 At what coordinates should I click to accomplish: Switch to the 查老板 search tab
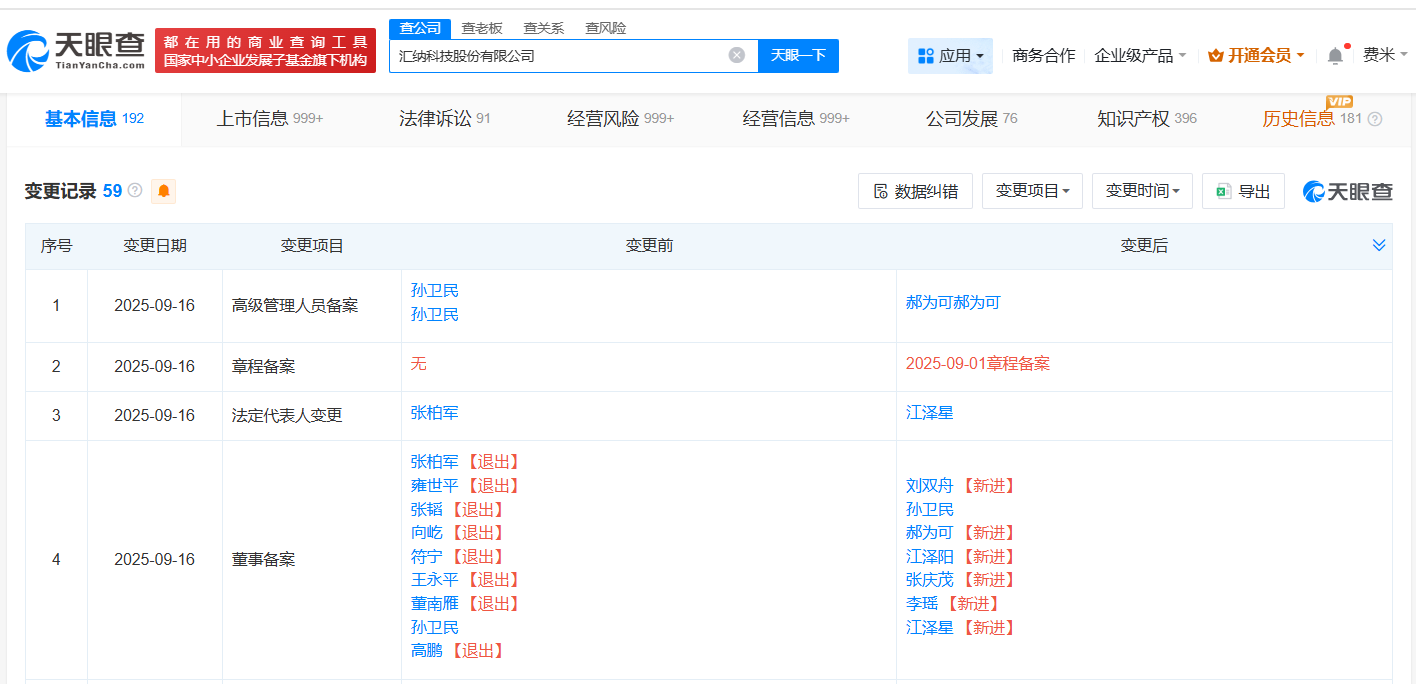(x=483, y=28)
